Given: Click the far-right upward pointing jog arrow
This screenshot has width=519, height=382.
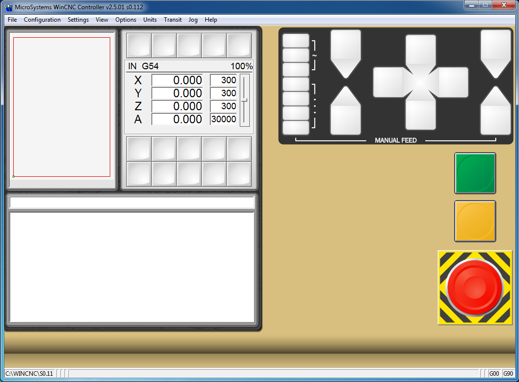Looking at the screenshot, I should click(496, 111).
